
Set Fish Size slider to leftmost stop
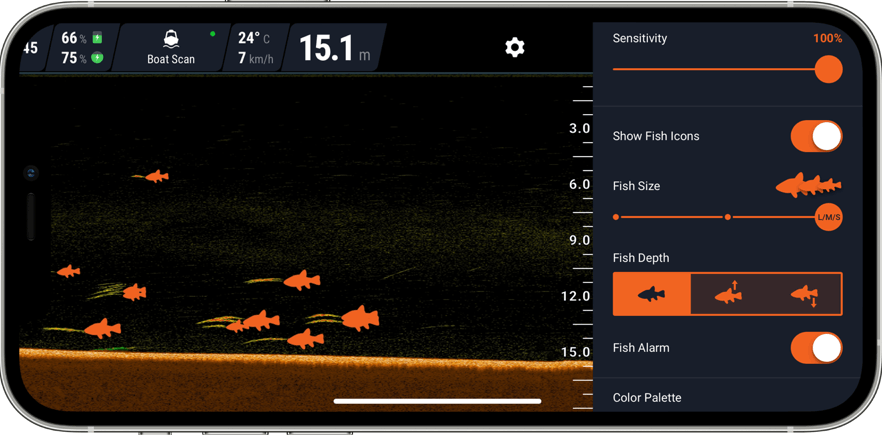point(616,217)
